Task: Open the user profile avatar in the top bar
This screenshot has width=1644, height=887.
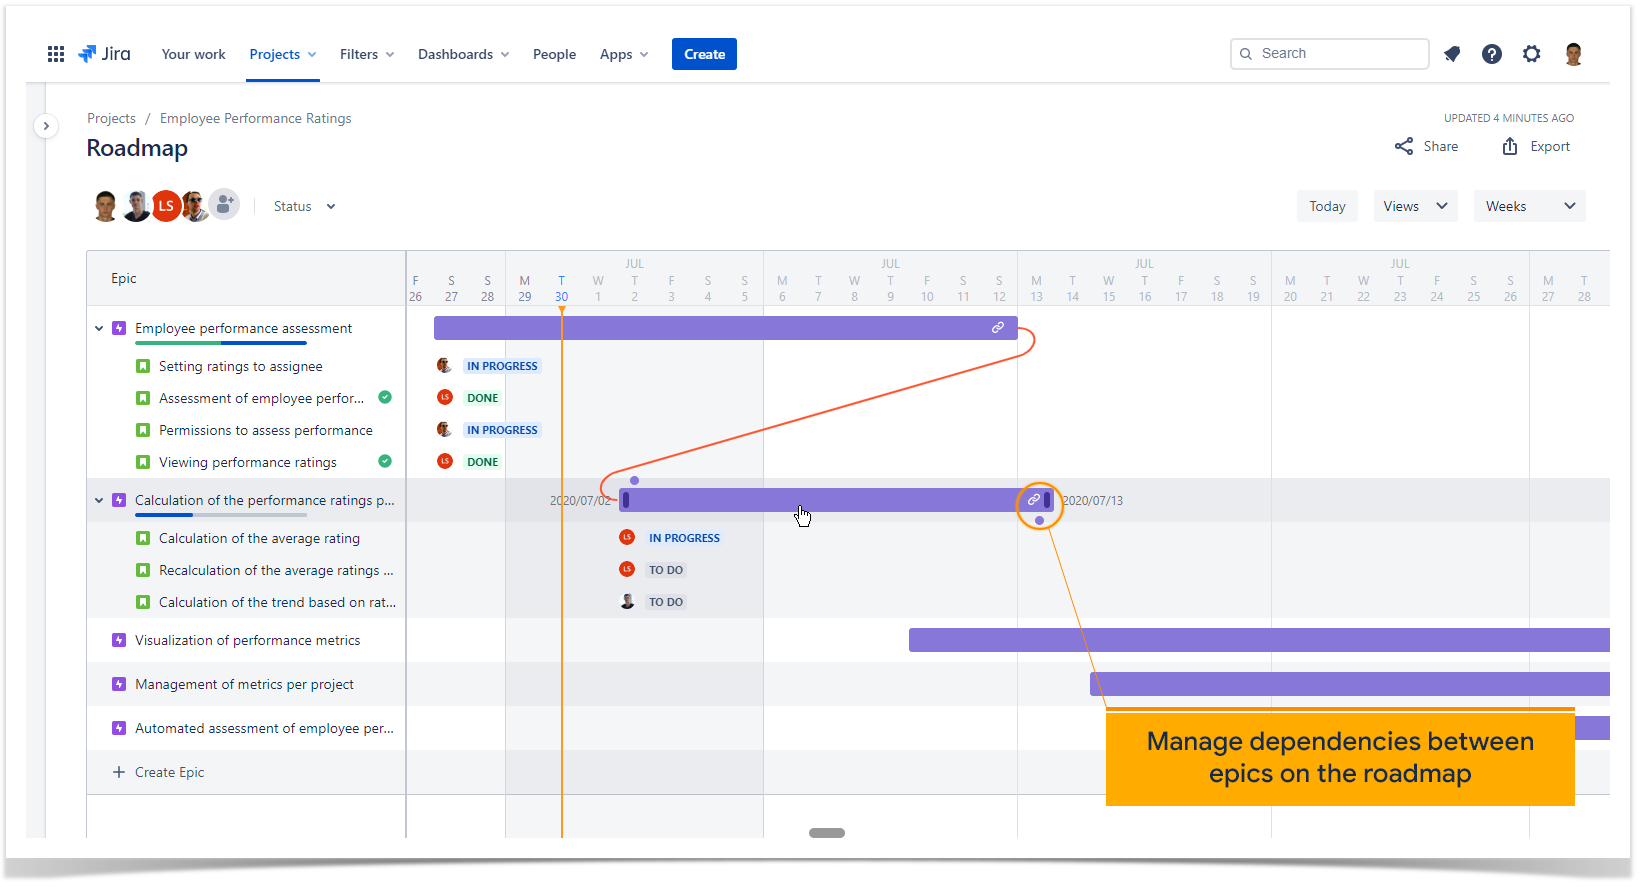Action: 1574,54
